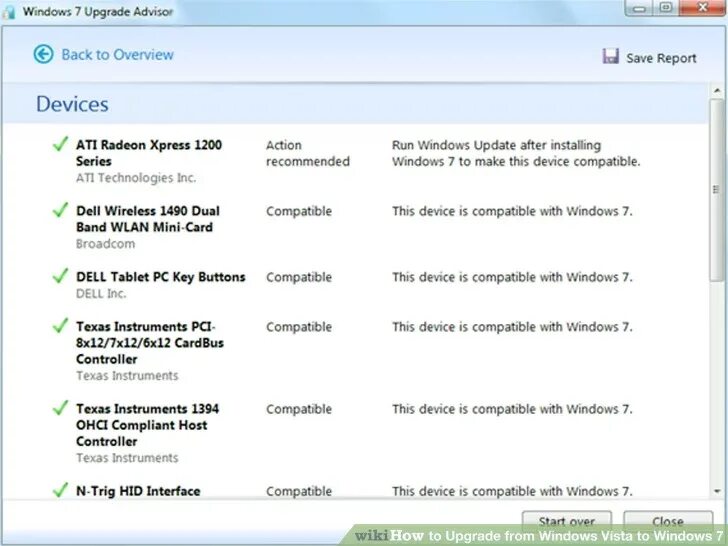Select the Dell Wireless 1490 Dual Band WLAN Mini-Card name
728x546 pixels.
coord(148,219)
